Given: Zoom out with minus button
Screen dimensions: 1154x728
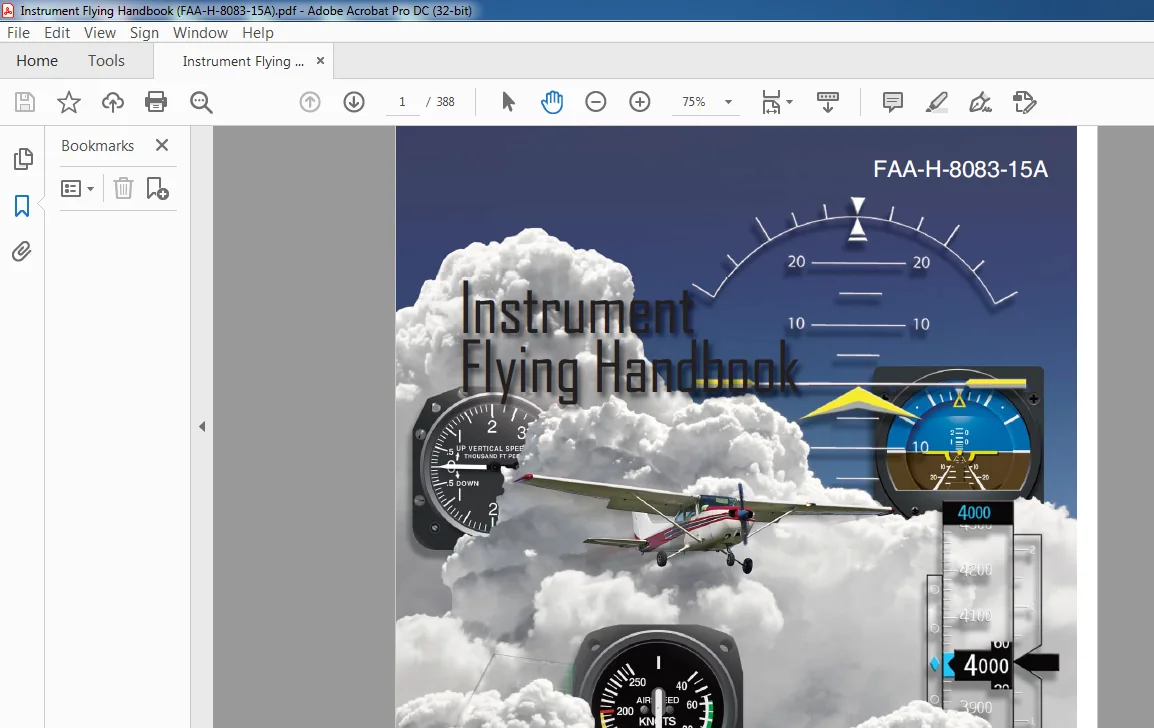Looking at the screenshot, I should (x=595, y=102).
